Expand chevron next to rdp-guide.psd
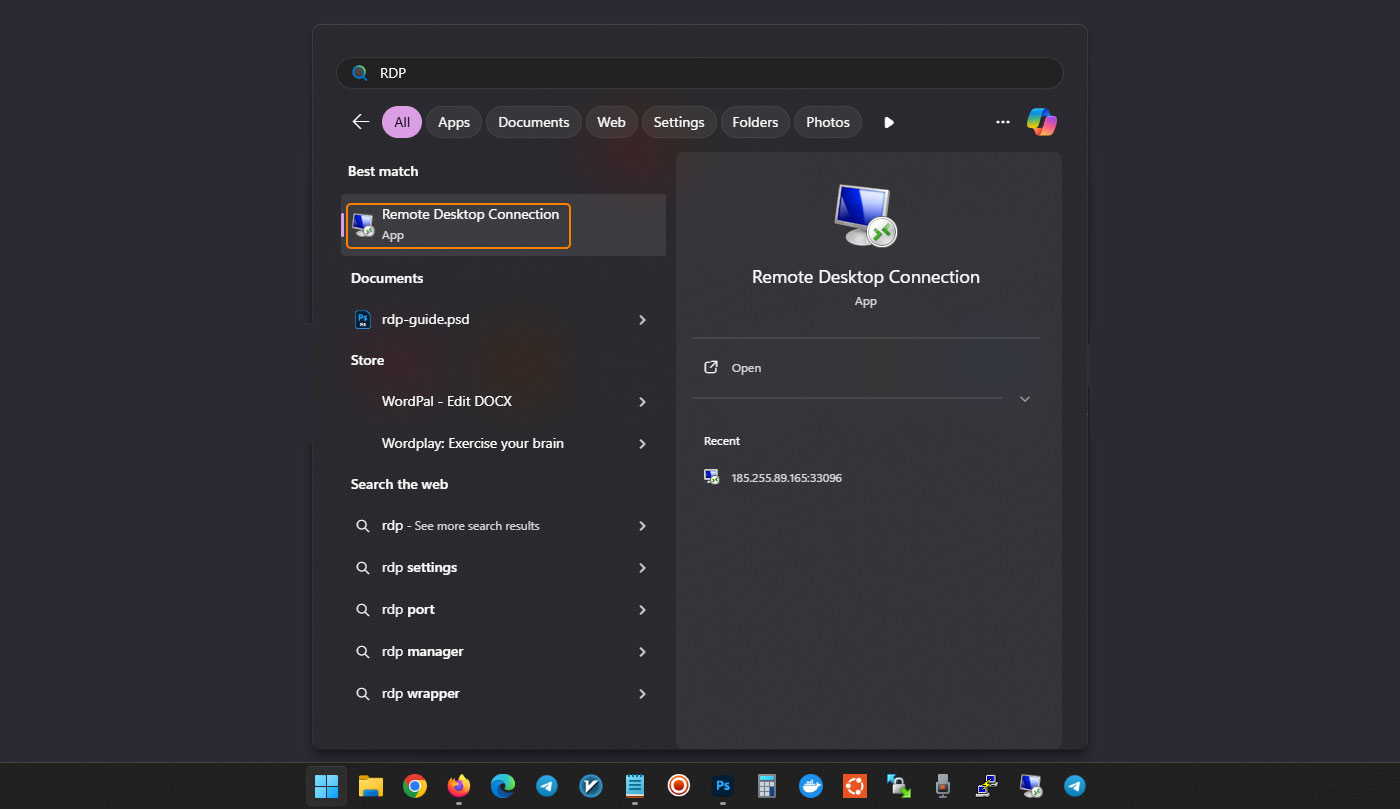This screenshot has width=1400, height=809. pyautogui.click(x=642, y=320)
